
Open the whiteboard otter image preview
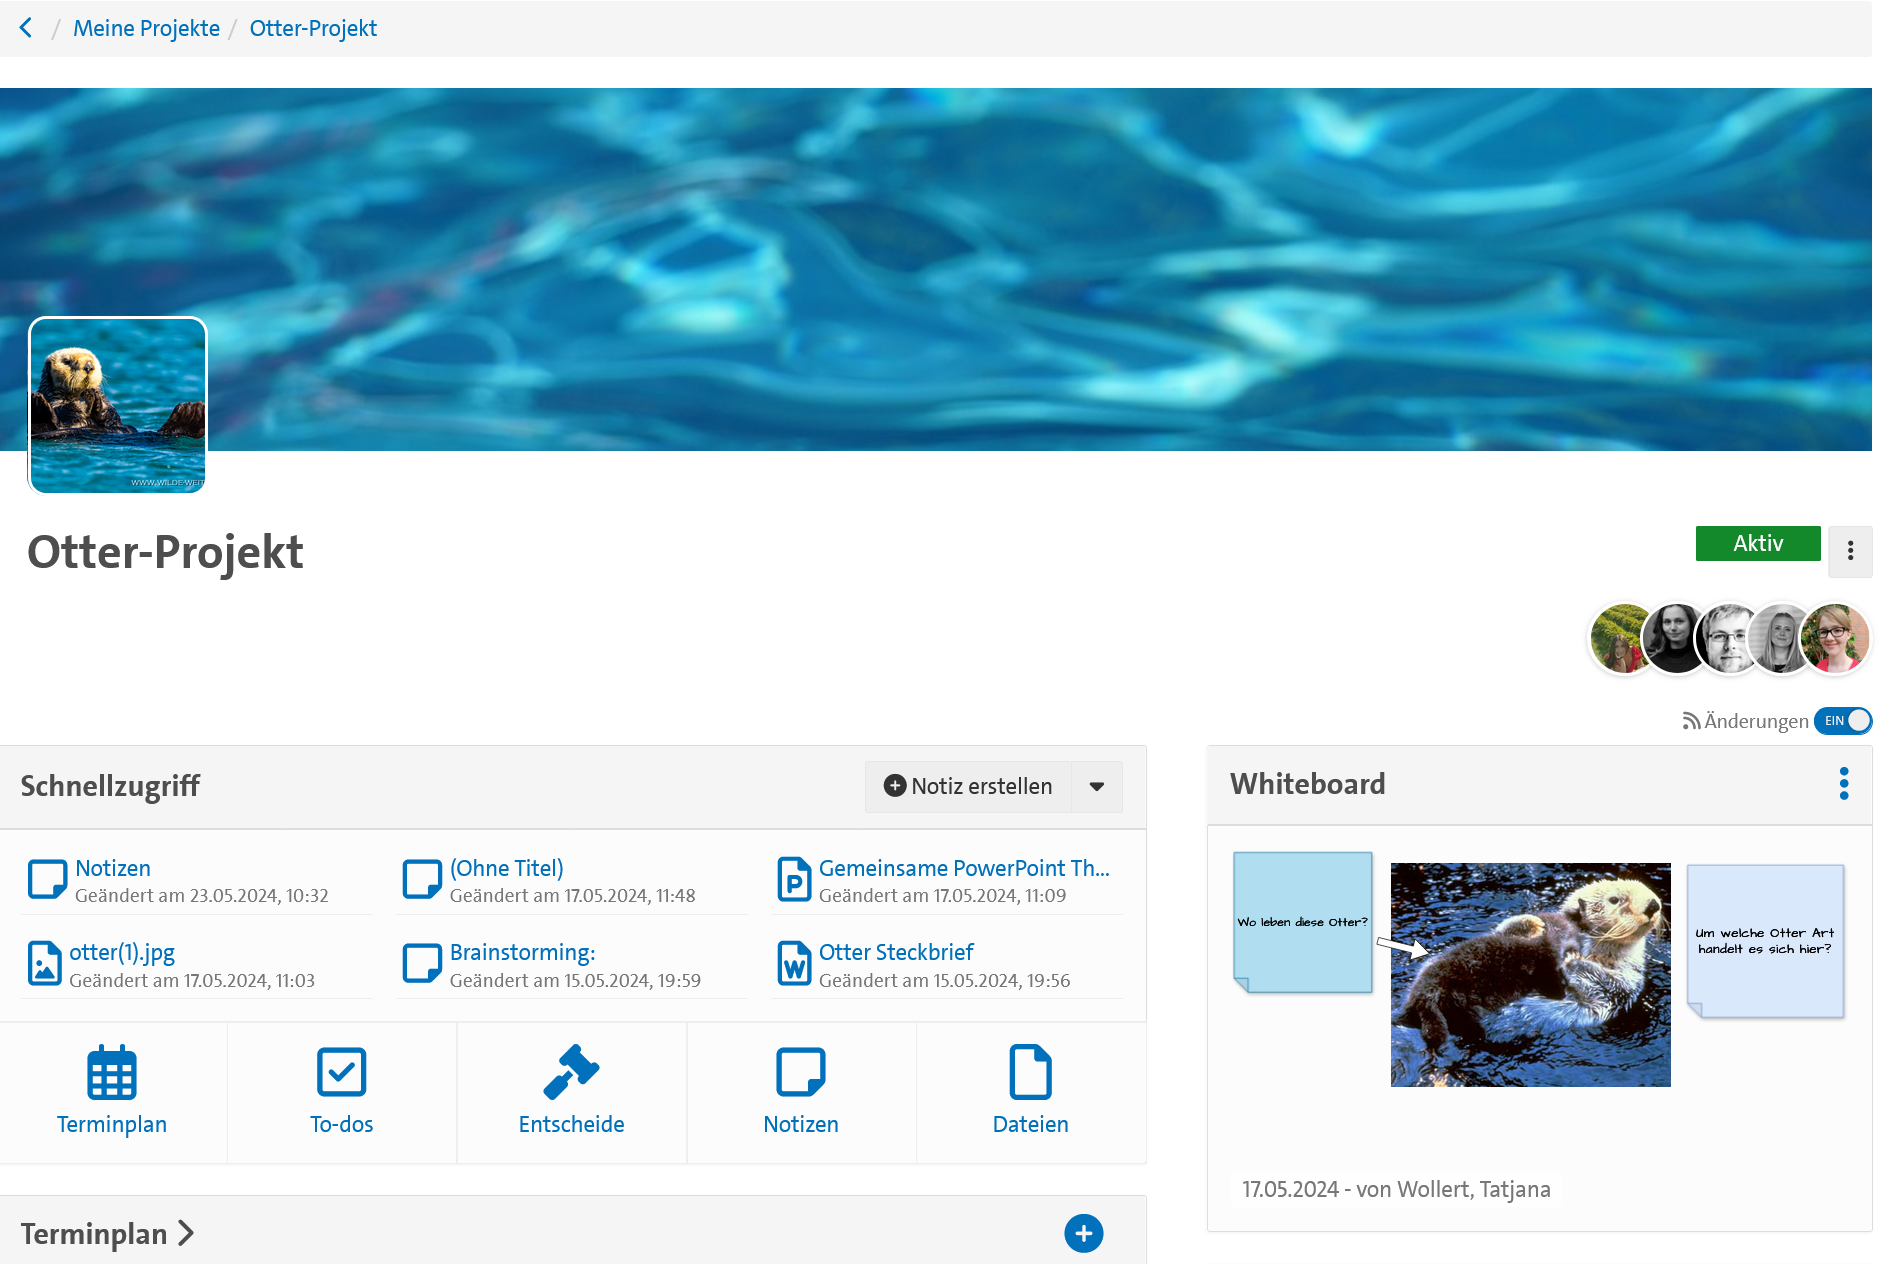[x=1530, y=974]
